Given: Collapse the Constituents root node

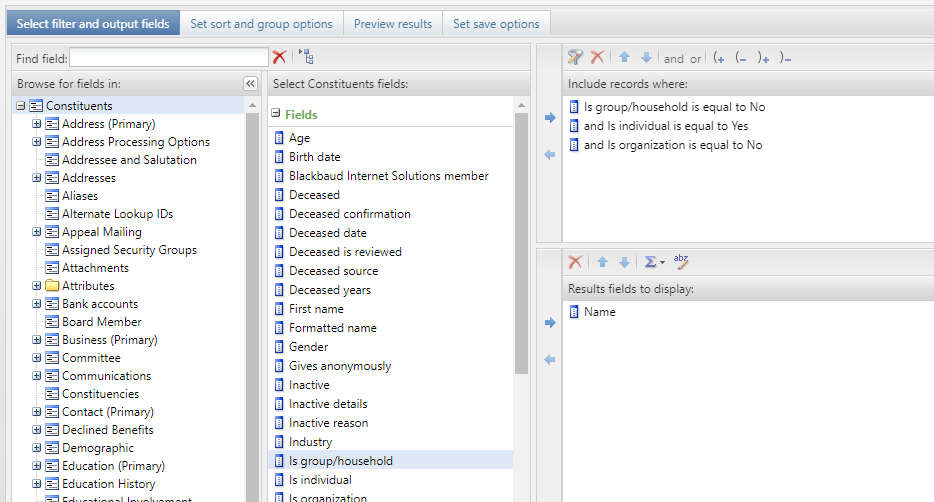Looking at the screenshot, I should (21, 105).
